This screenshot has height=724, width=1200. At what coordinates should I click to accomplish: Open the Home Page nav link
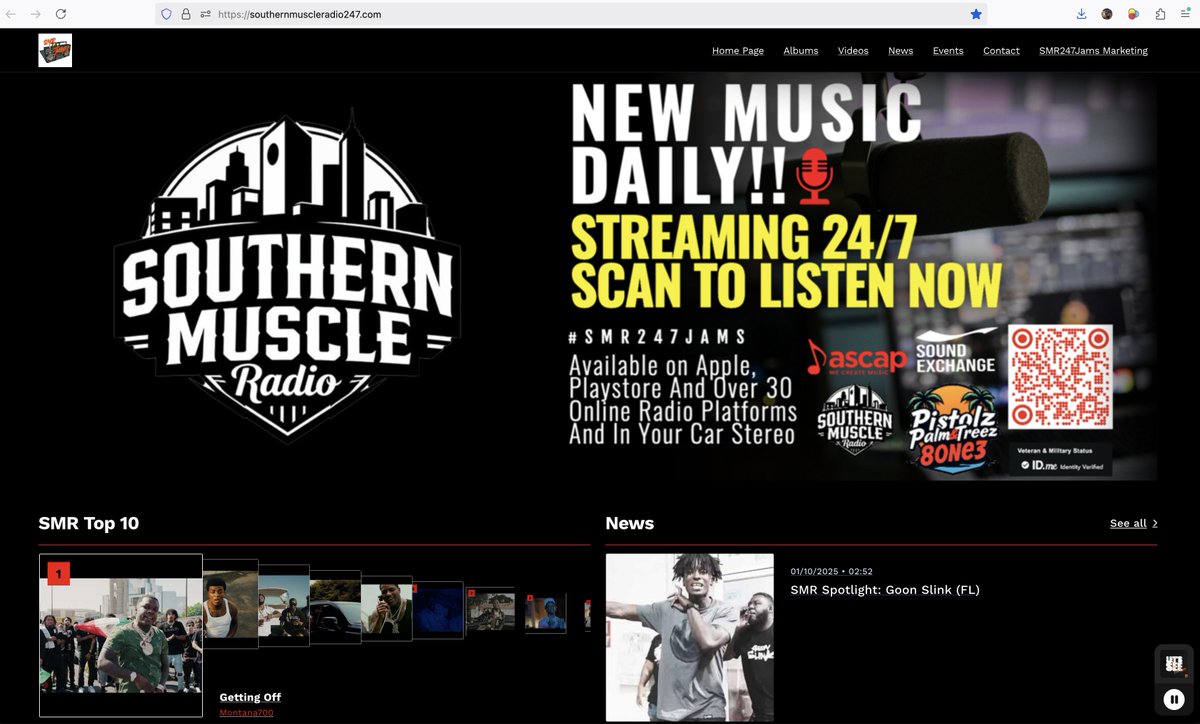[x=738, y=50]
